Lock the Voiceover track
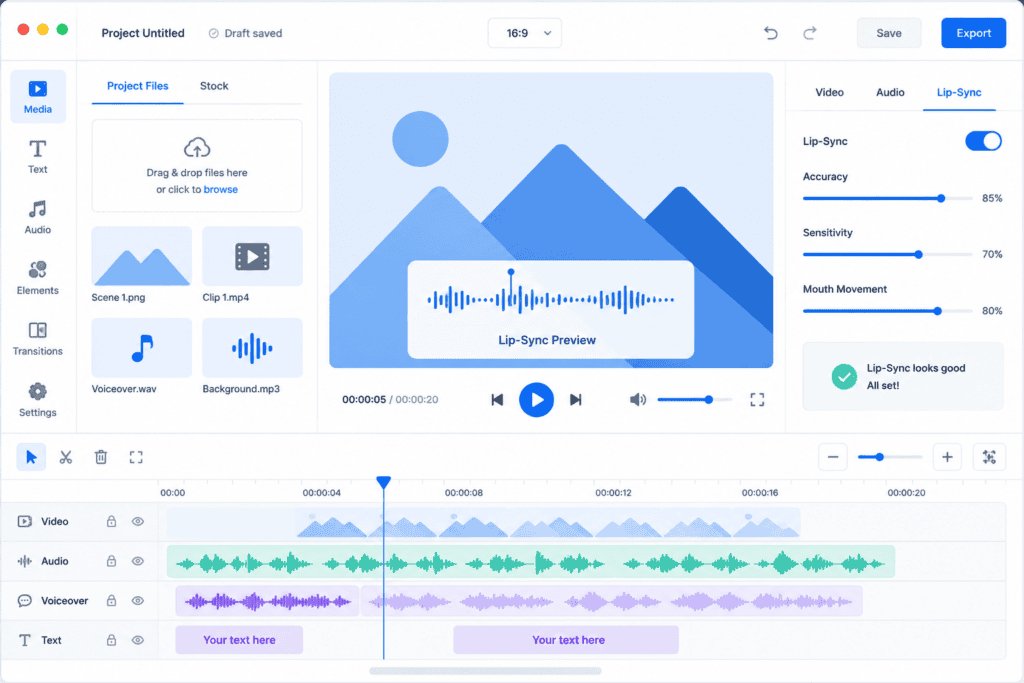Viewport: 1024px width, 683px height. click(112, 601)
